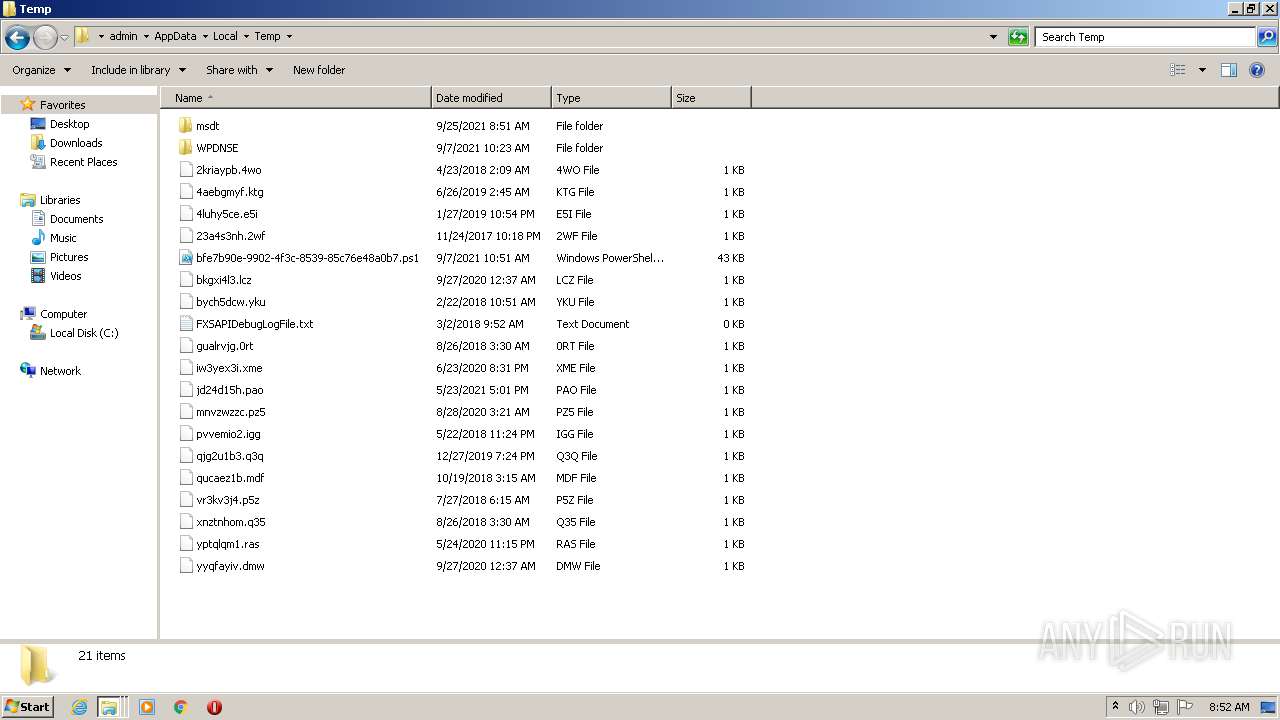The height and width of the screenshot is (720, 1280).
Task: Click the volume speaker tray icon
Action: pyautogui.click(x=1137, y=707)
